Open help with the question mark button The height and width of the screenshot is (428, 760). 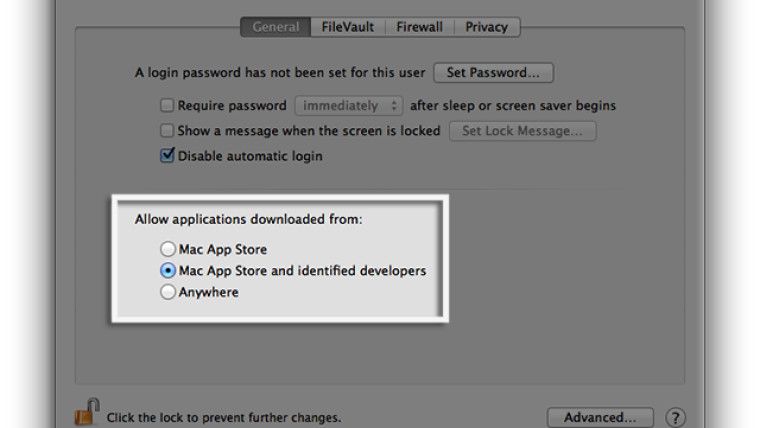pos(675,417)
